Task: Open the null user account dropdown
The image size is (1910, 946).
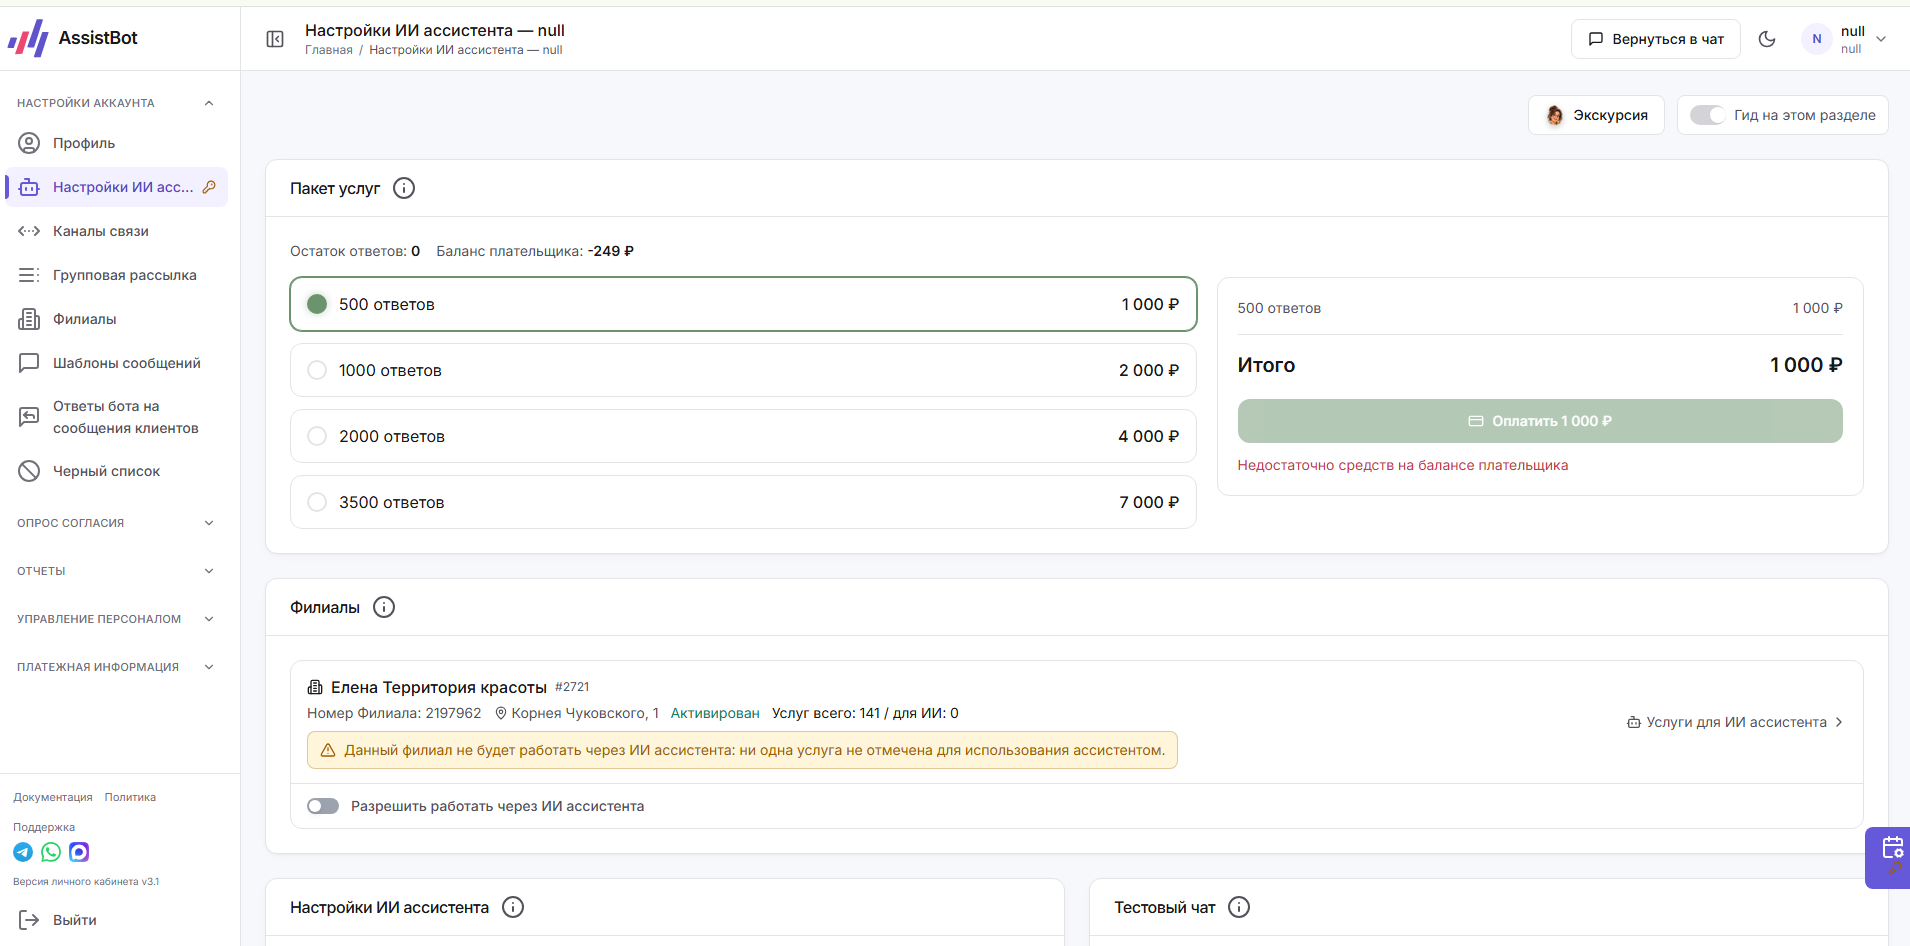Action: click(1845, 39)
